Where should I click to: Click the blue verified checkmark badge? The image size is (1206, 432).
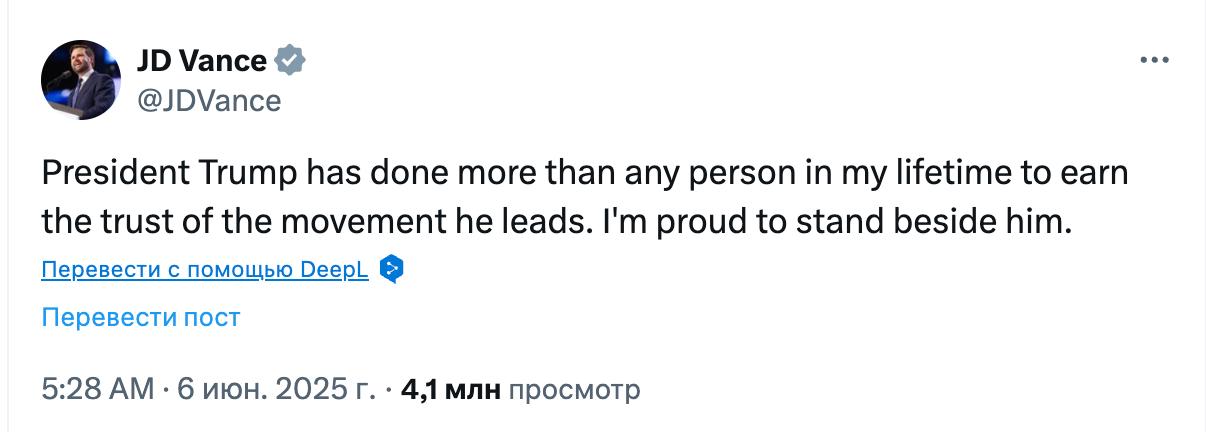tap(290, 60)
